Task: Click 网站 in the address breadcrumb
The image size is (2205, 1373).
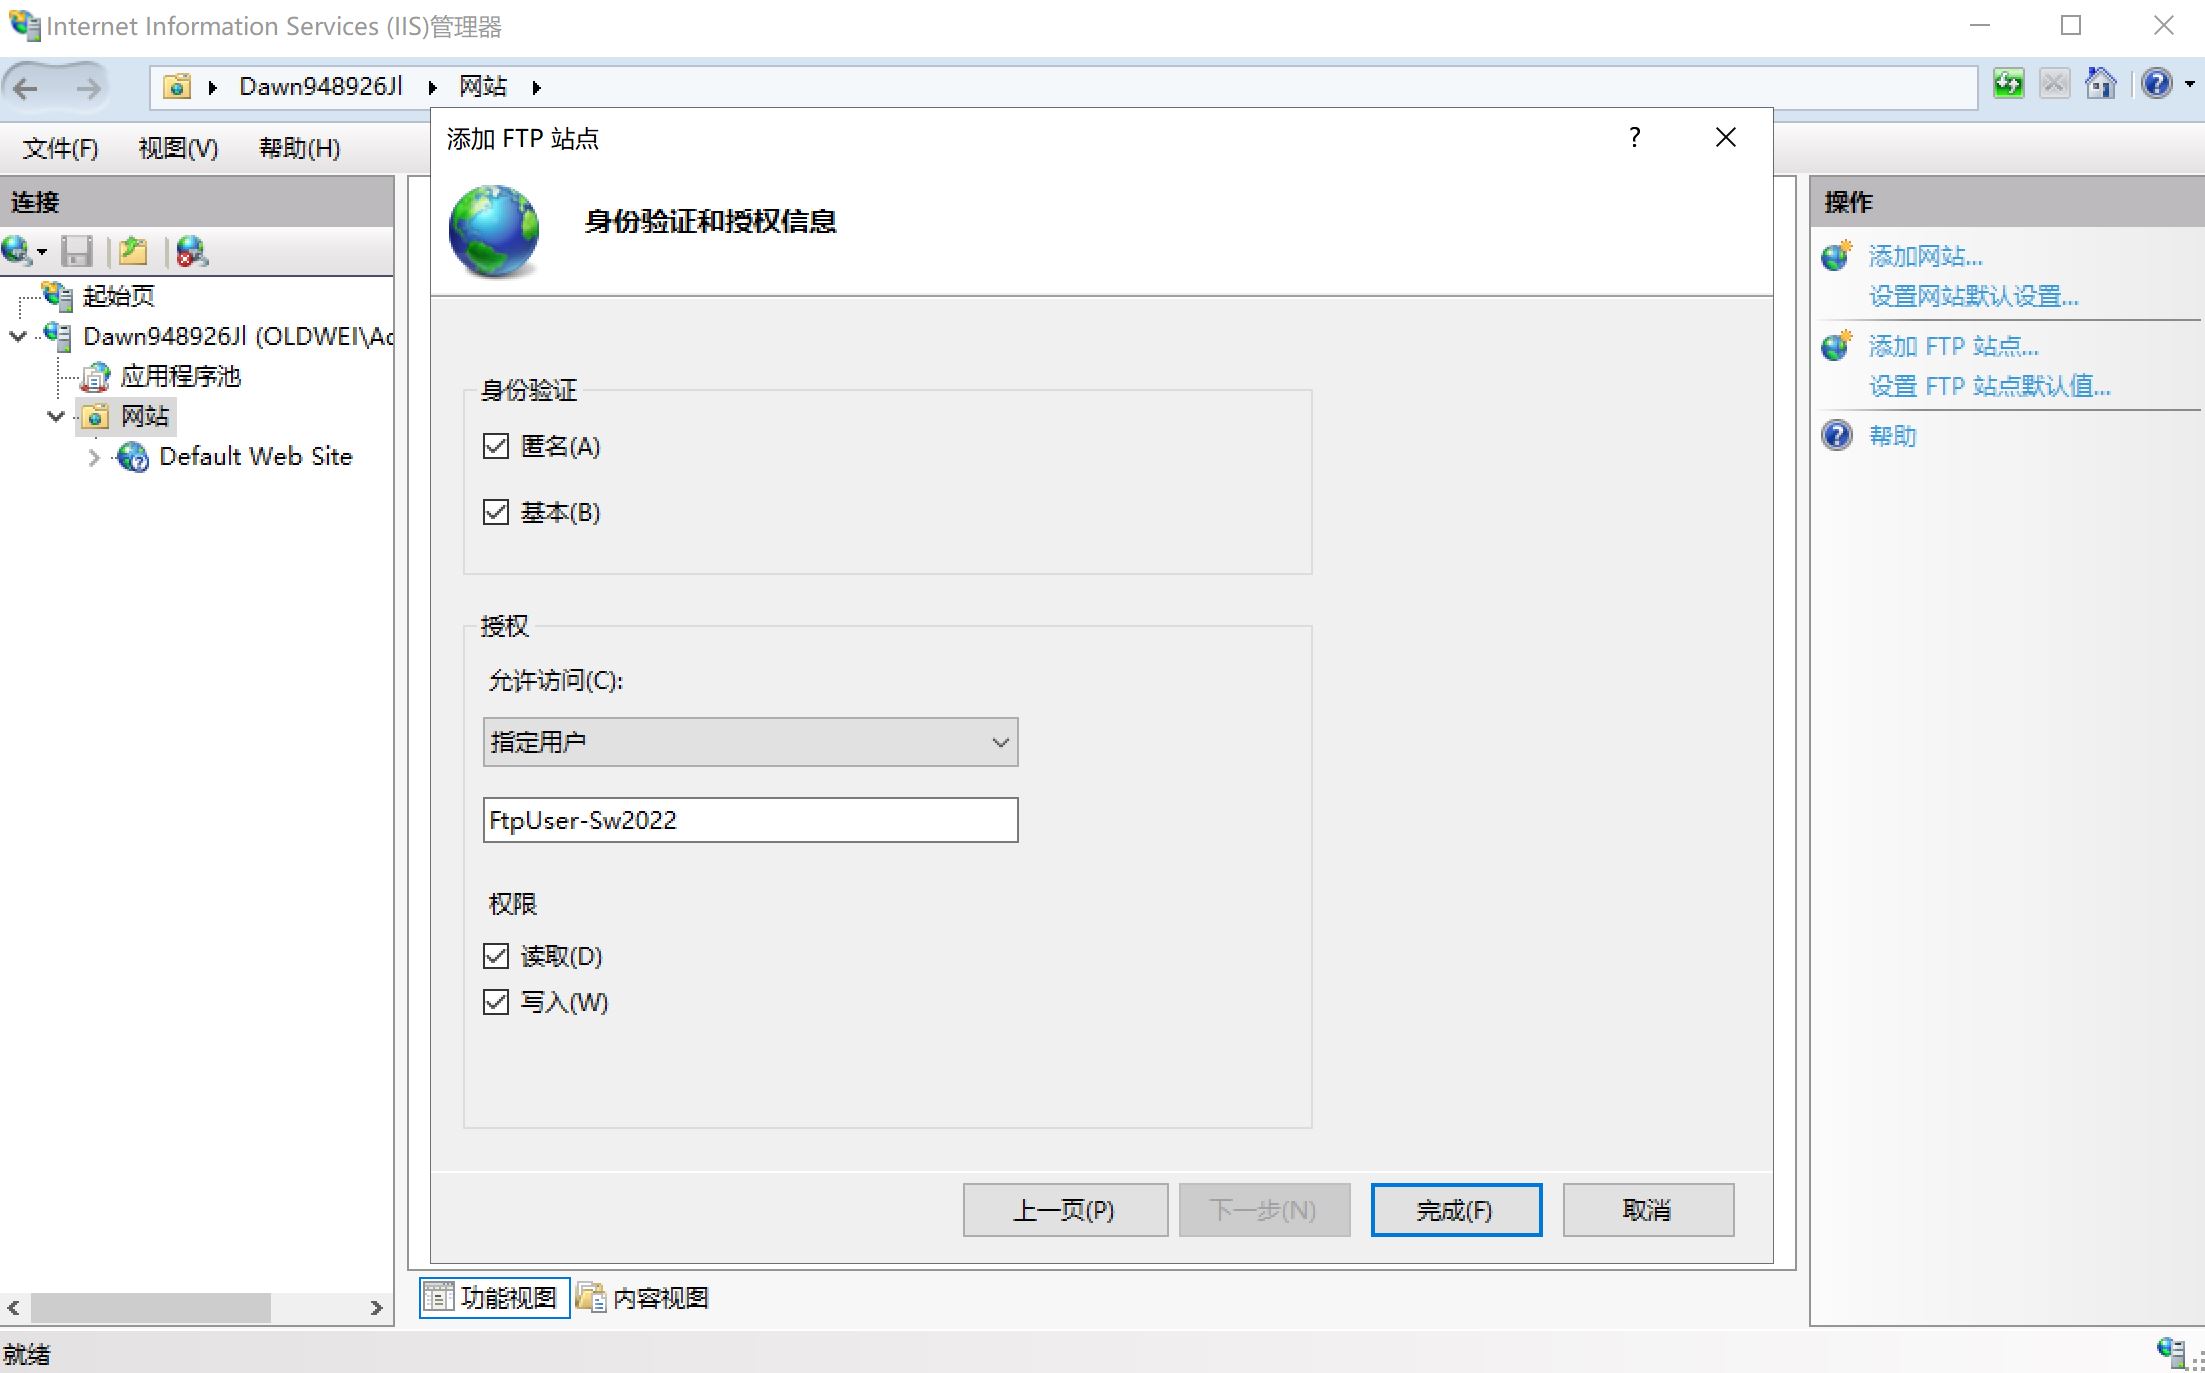Action: (x=484, y=87)
